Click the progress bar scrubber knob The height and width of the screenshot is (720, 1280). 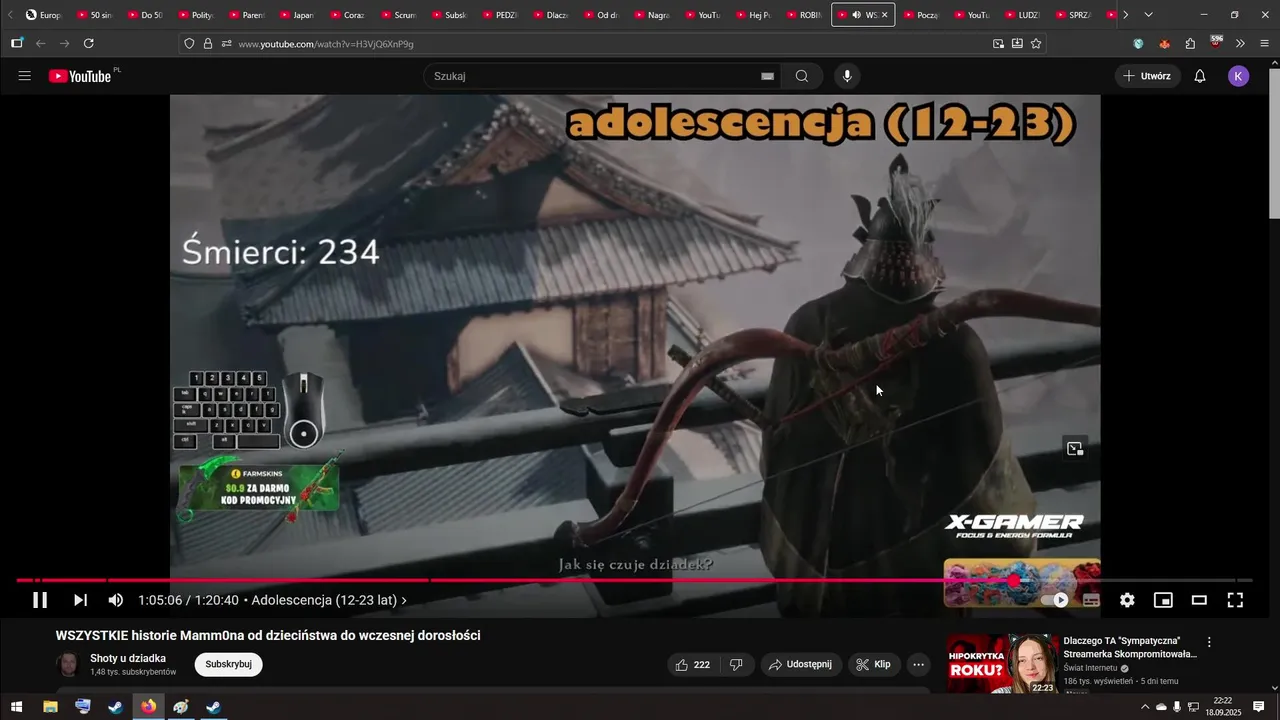point(1014,580)
